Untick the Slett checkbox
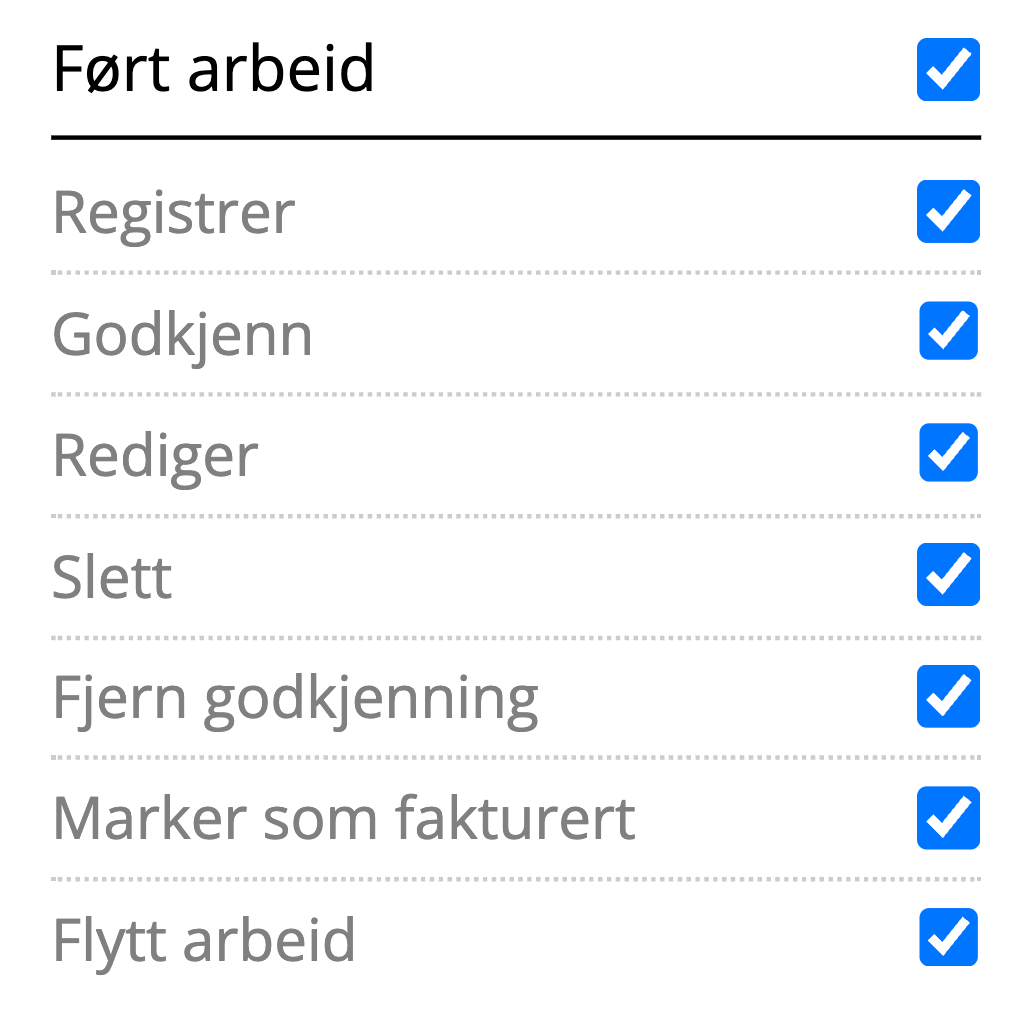This screenshot has width=1014, height=1014. click(x=947, y=575)
